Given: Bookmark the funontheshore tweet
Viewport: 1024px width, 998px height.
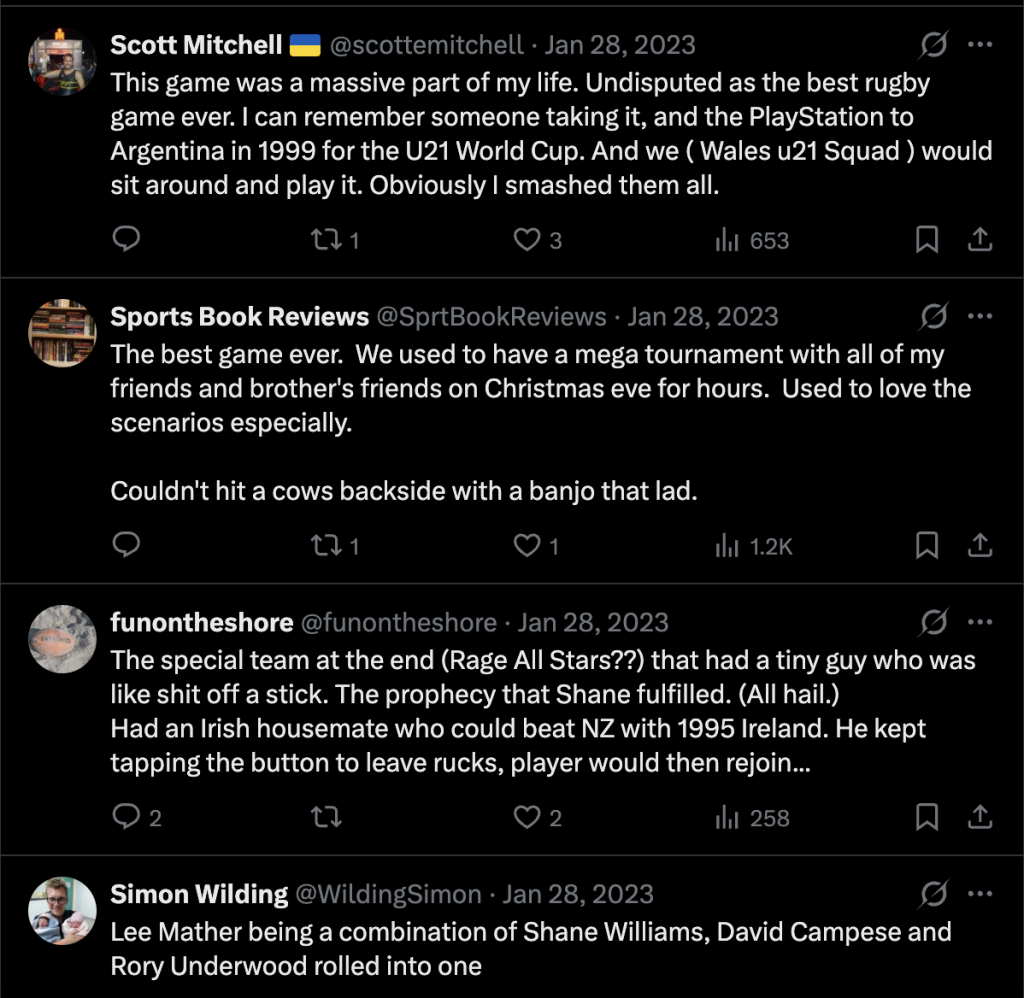Looking at the screenshot, I should coord(927,817).
